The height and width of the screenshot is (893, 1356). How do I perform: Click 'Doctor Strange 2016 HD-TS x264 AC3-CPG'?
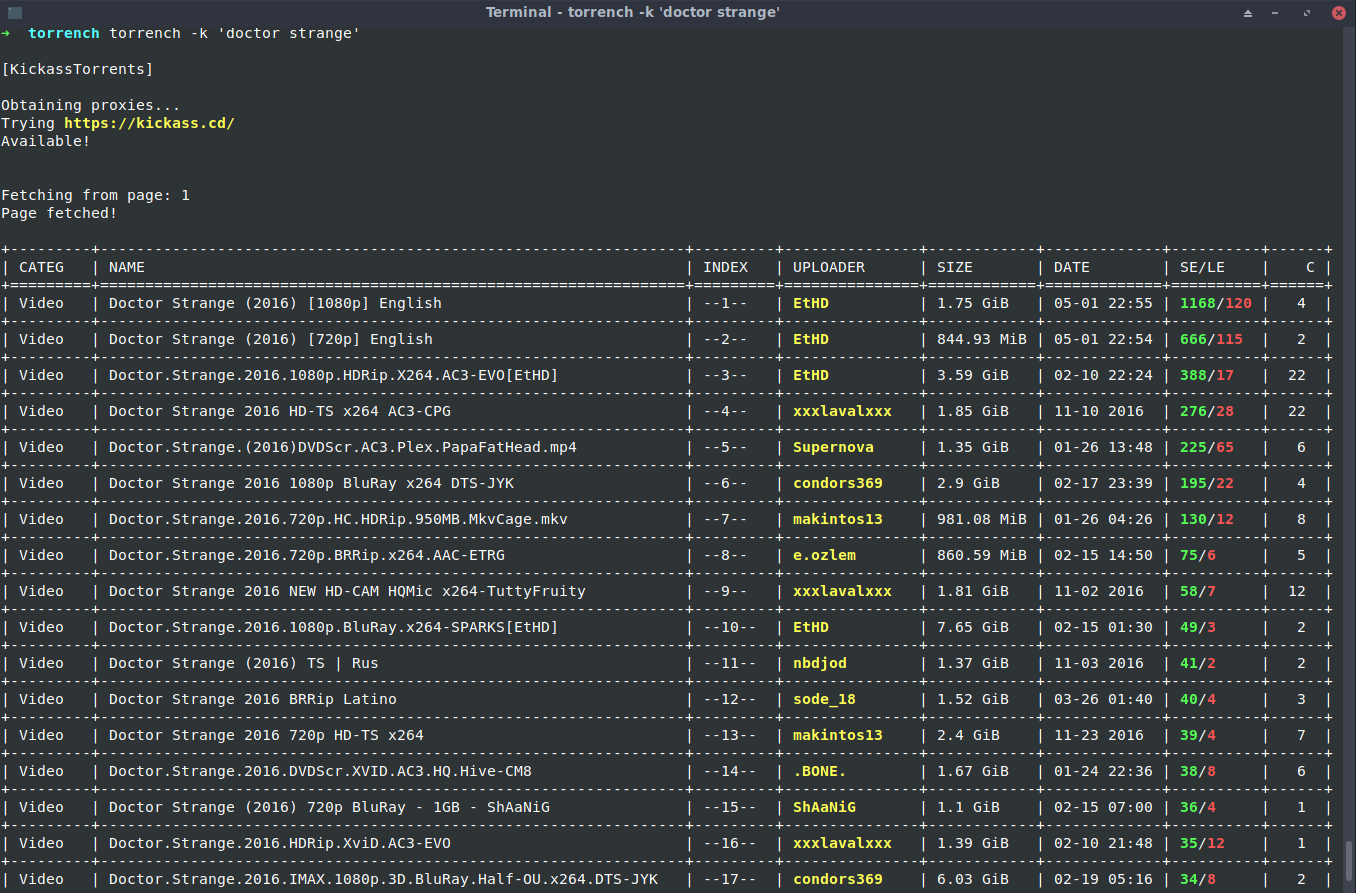(x=280, y=411)
